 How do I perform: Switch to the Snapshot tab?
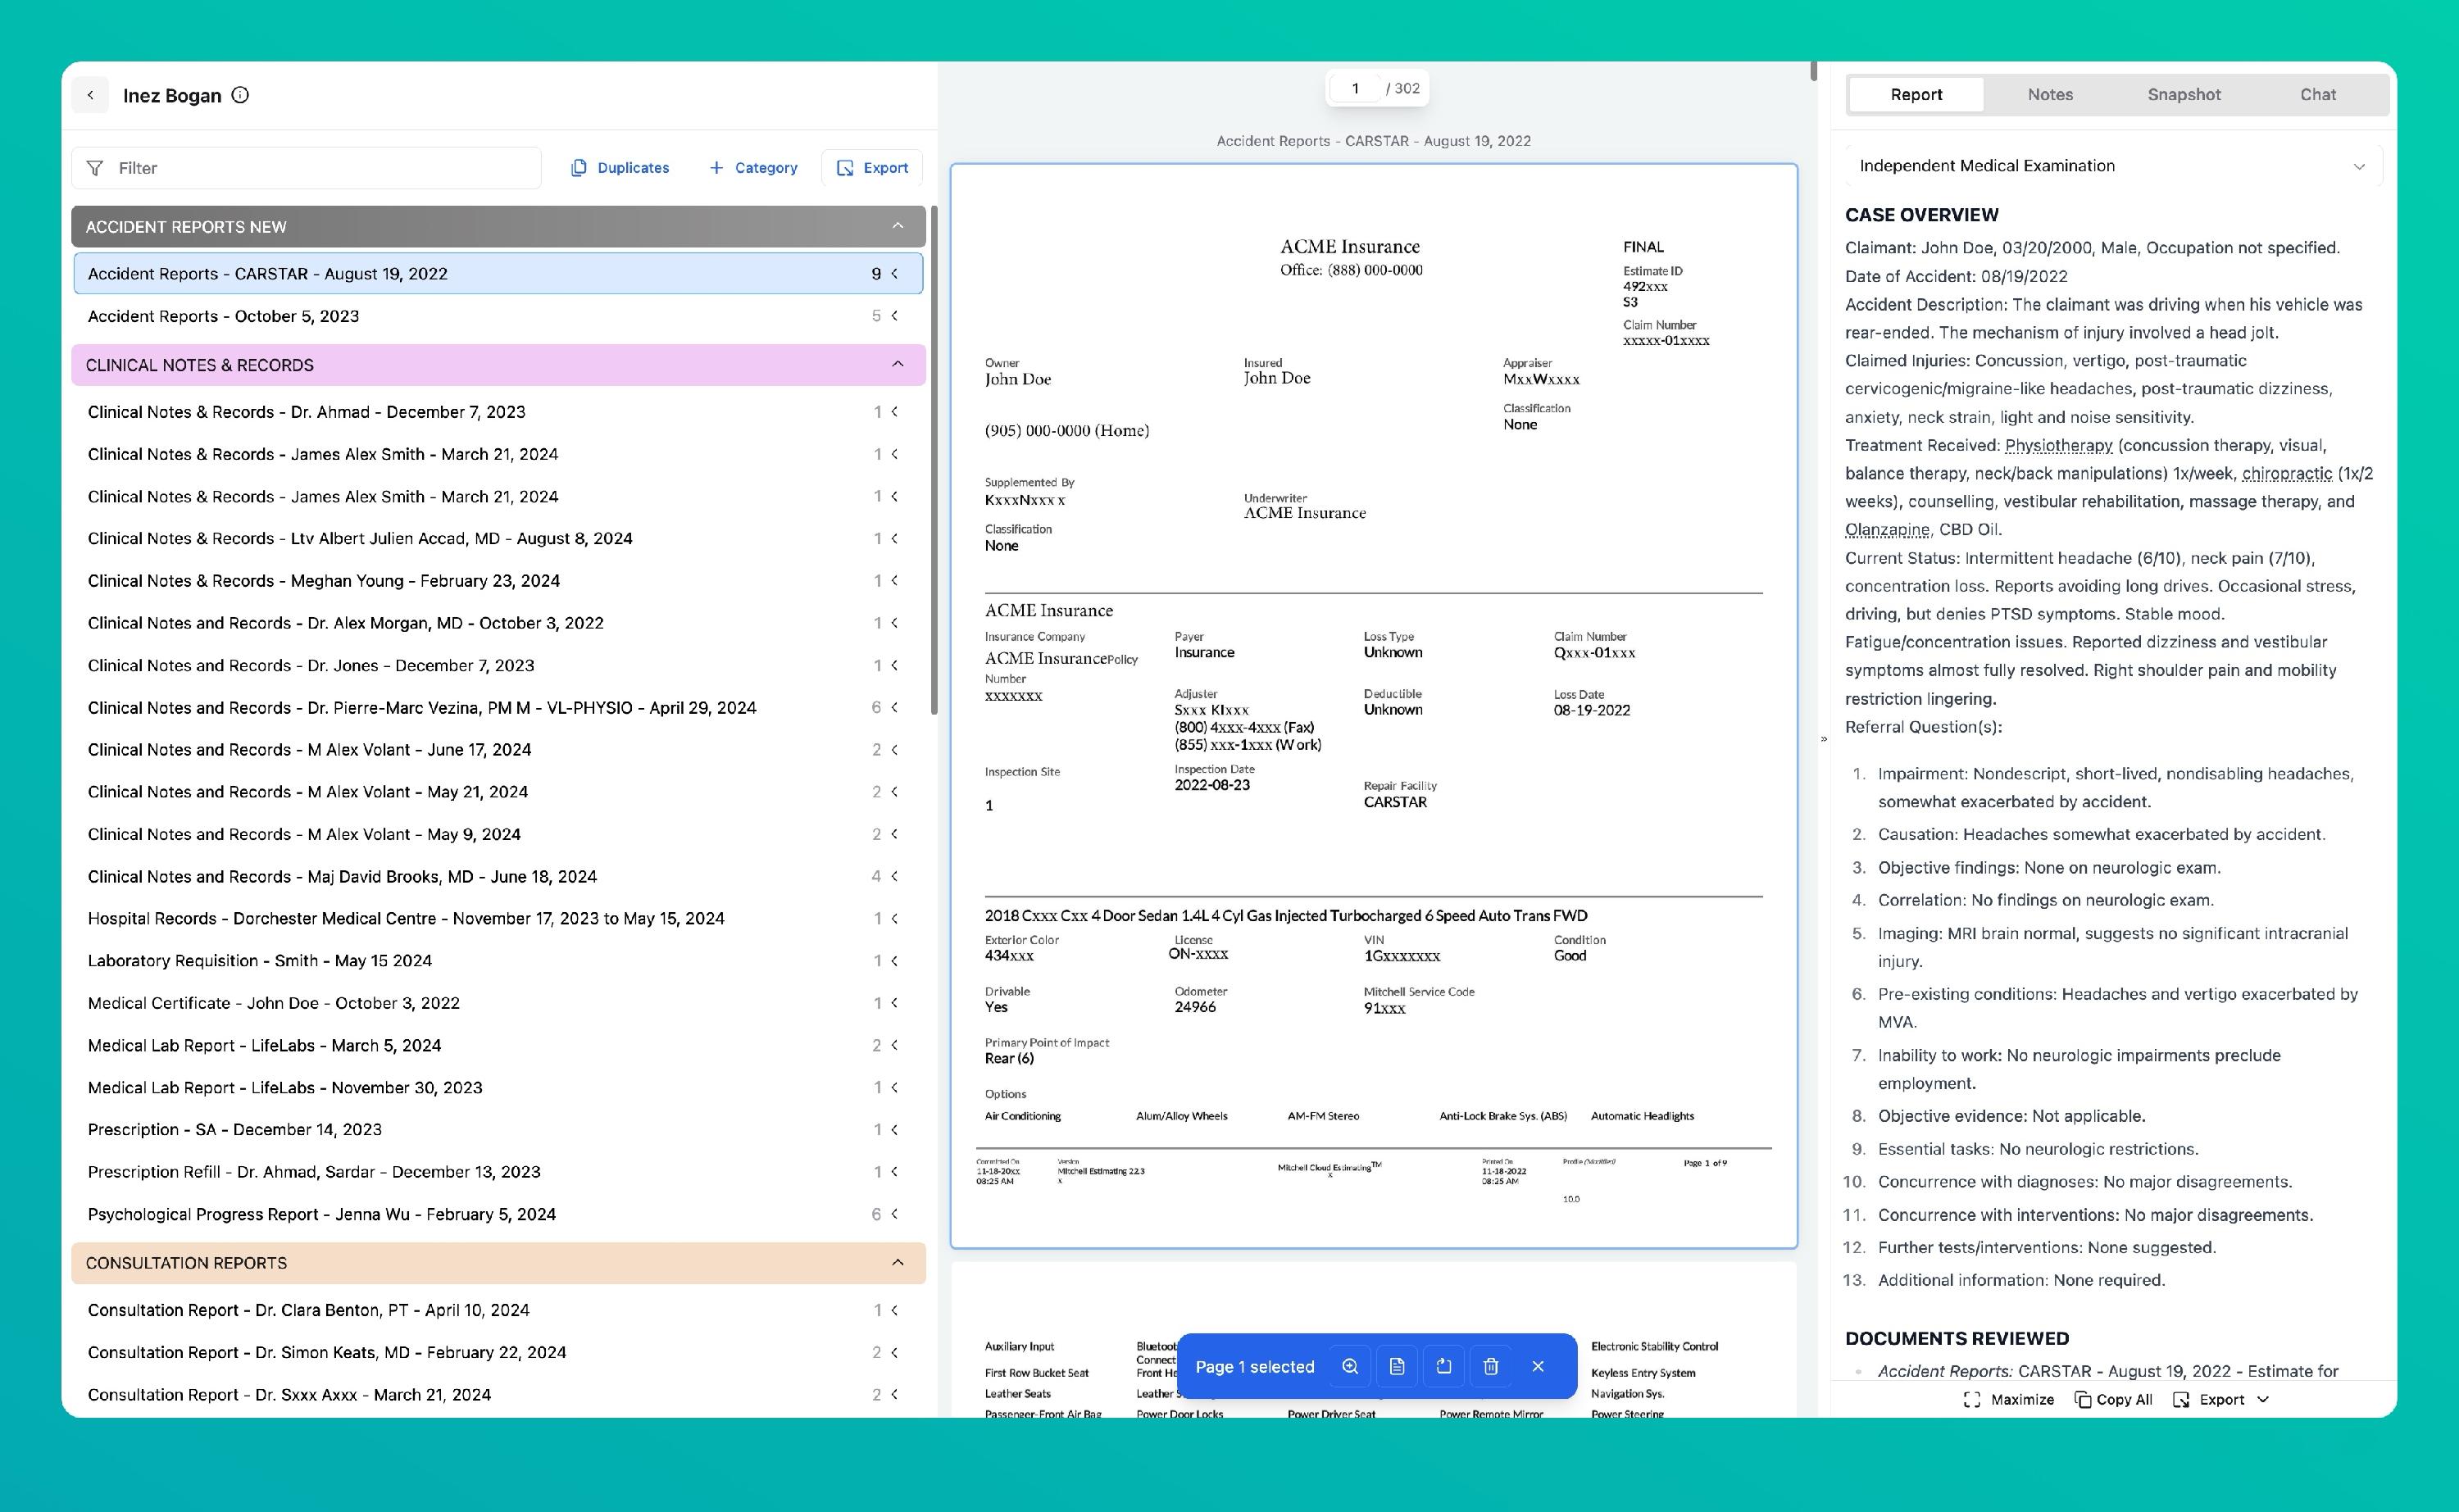click(x=2183, y=94)
